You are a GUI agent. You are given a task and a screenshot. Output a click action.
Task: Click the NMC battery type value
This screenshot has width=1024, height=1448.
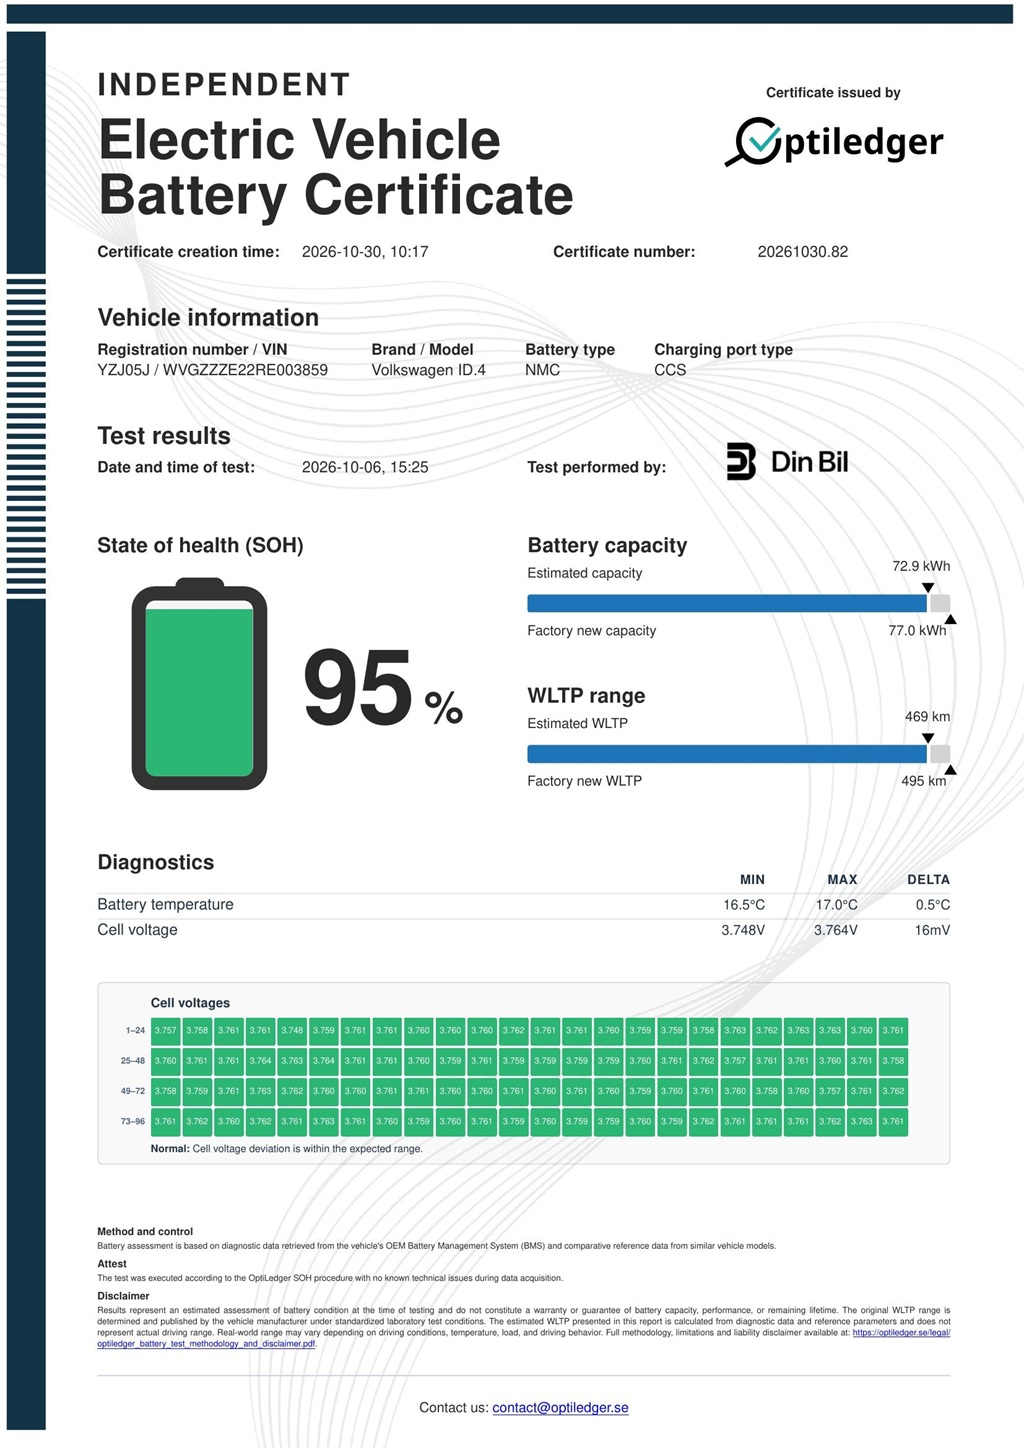coord(542,370)
